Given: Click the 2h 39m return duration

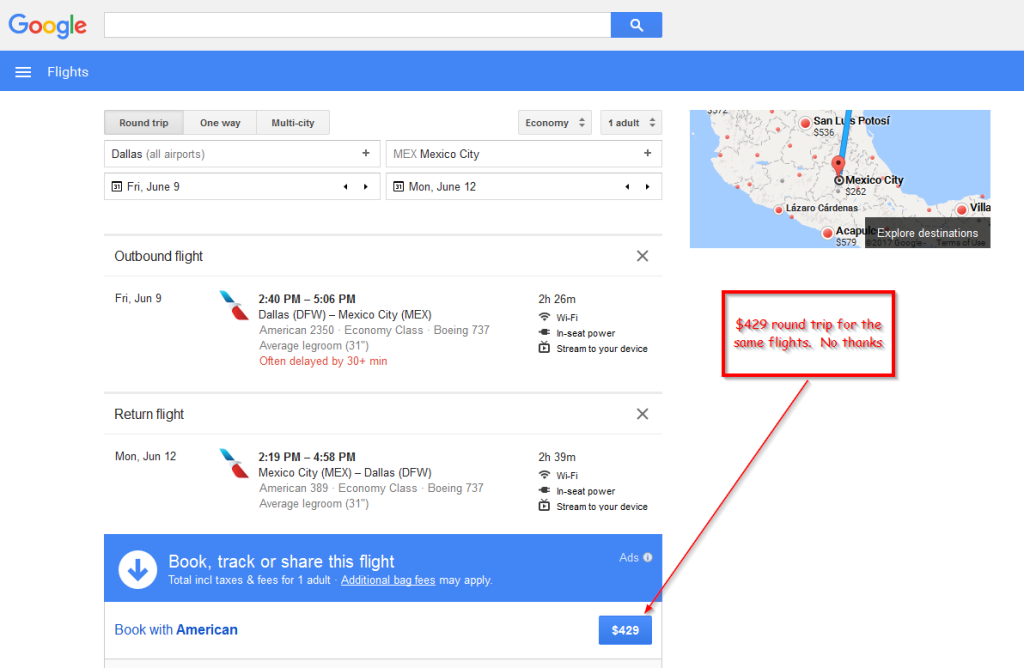Looking at the screenshot, I should (x=557, y=457).
